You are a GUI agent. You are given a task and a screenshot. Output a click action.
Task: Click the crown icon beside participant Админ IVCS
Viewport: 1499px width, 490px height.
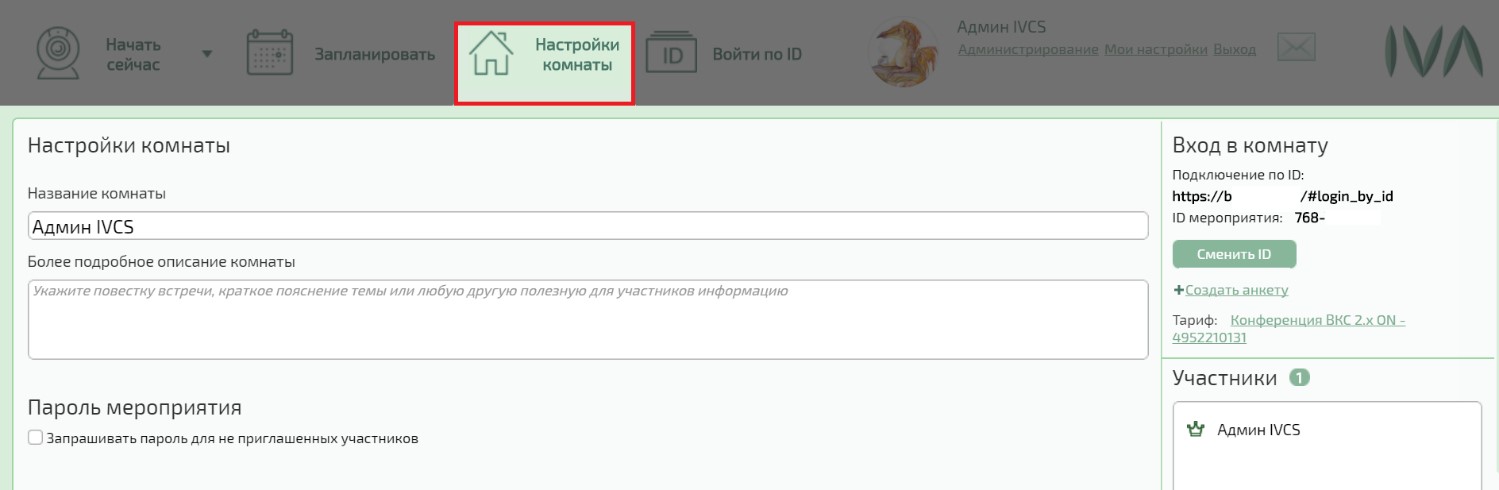tap(1194, 430)
